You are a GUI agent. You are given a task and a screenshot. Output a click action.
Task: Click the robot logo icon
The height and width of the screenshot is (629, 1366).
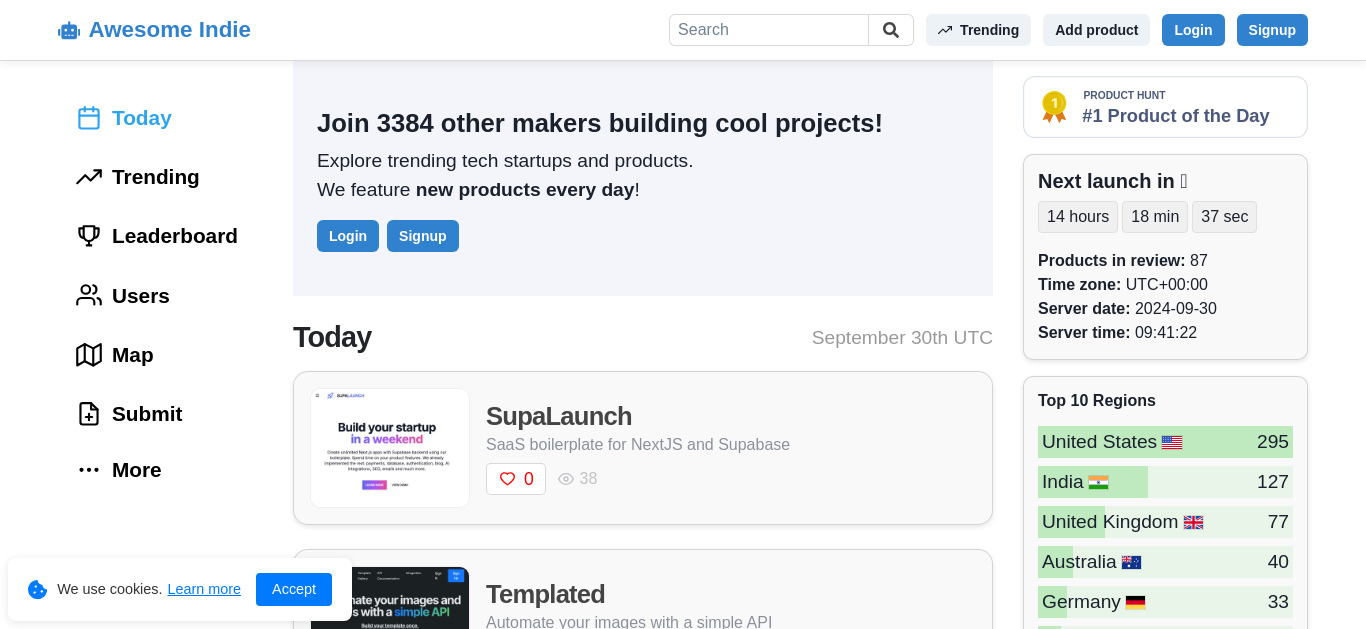69,31
